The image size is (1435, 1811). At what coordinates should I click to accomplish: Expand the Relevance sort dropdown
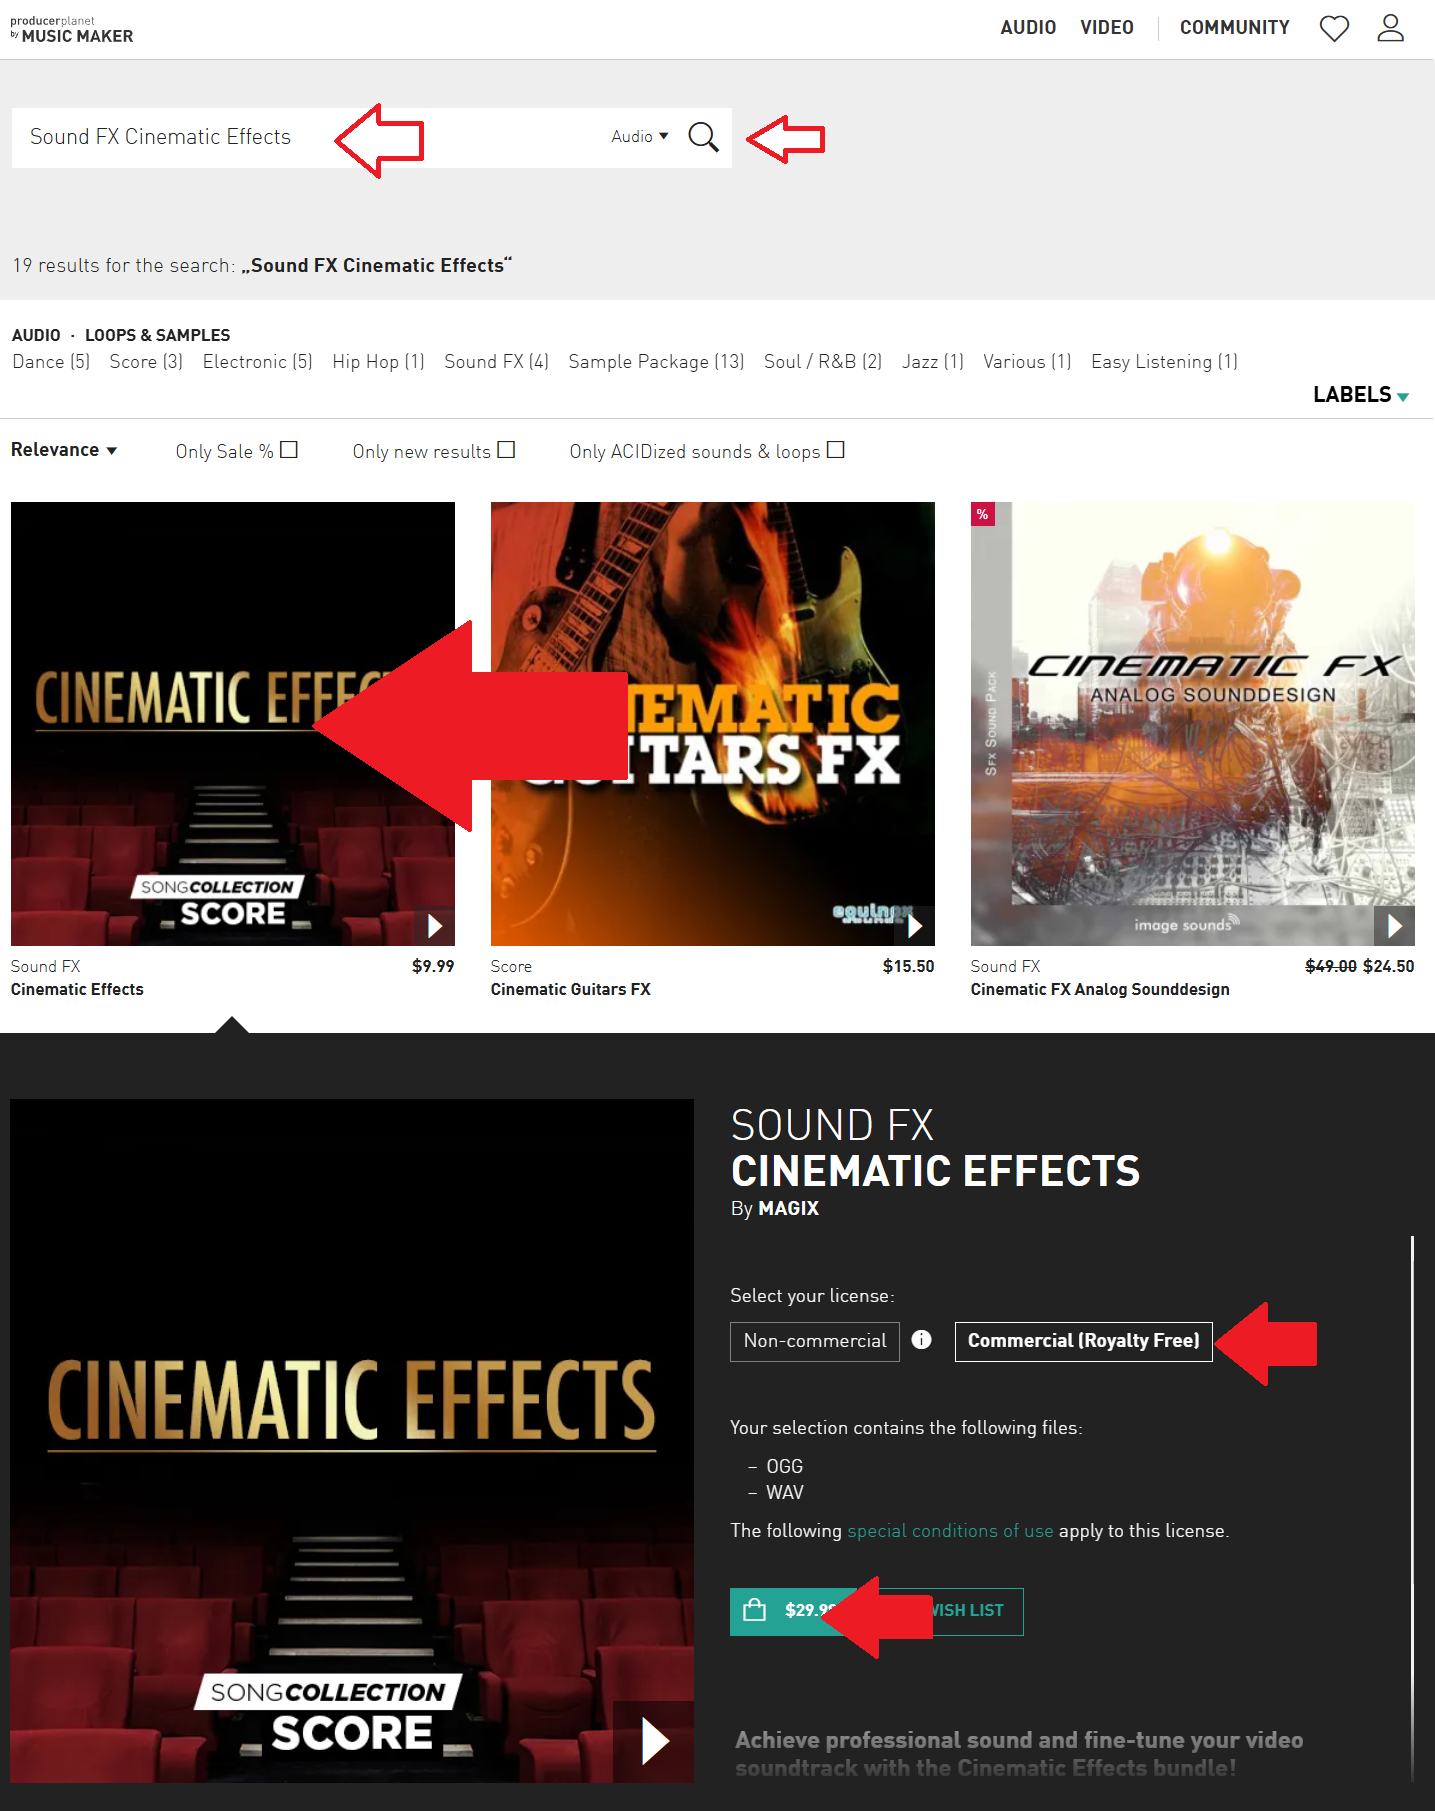(64, 450)
